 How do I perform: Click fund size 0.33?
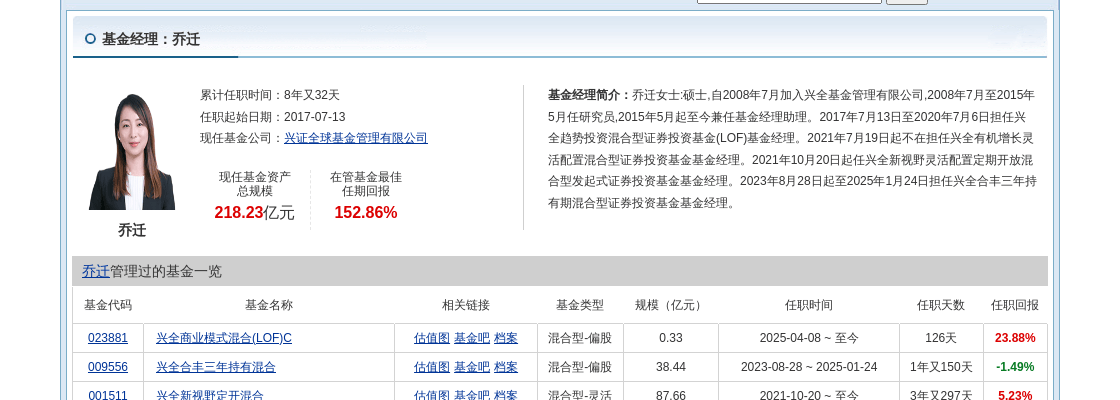(x=671, y=338)
